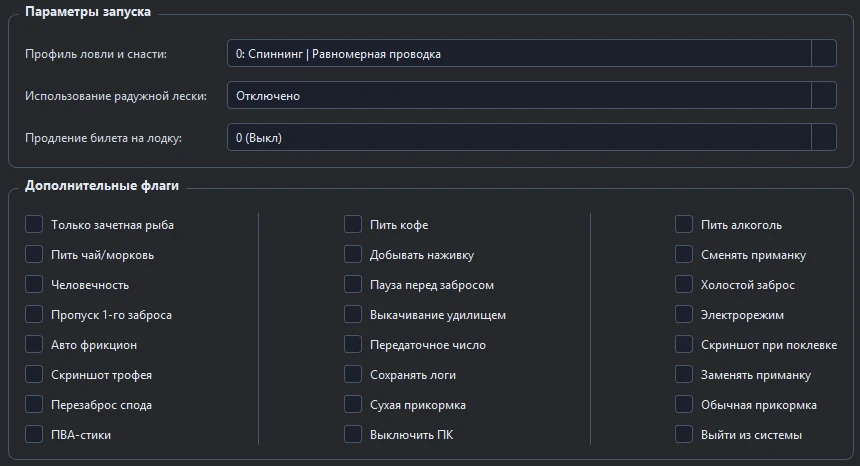Open the 'Профиль ловли и снасти' dropdown
Image resolution: width=860 pixels, height=466 pixels.
531,53
